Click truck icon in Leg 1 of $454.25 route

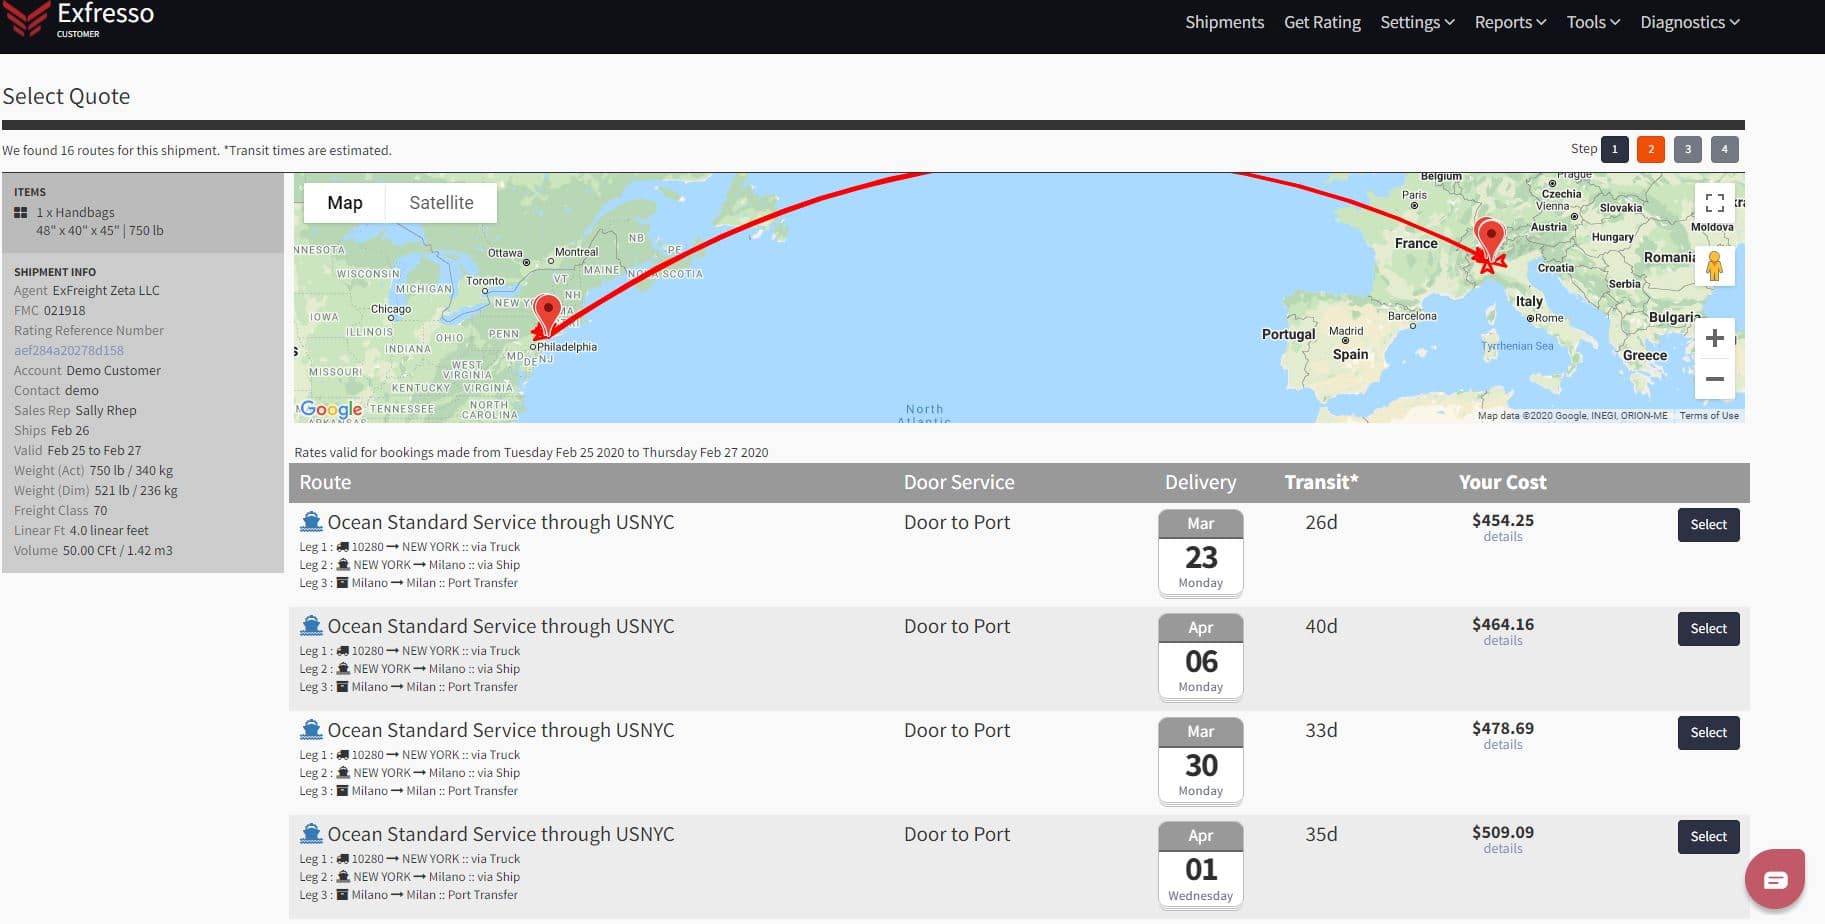point(343,547)
